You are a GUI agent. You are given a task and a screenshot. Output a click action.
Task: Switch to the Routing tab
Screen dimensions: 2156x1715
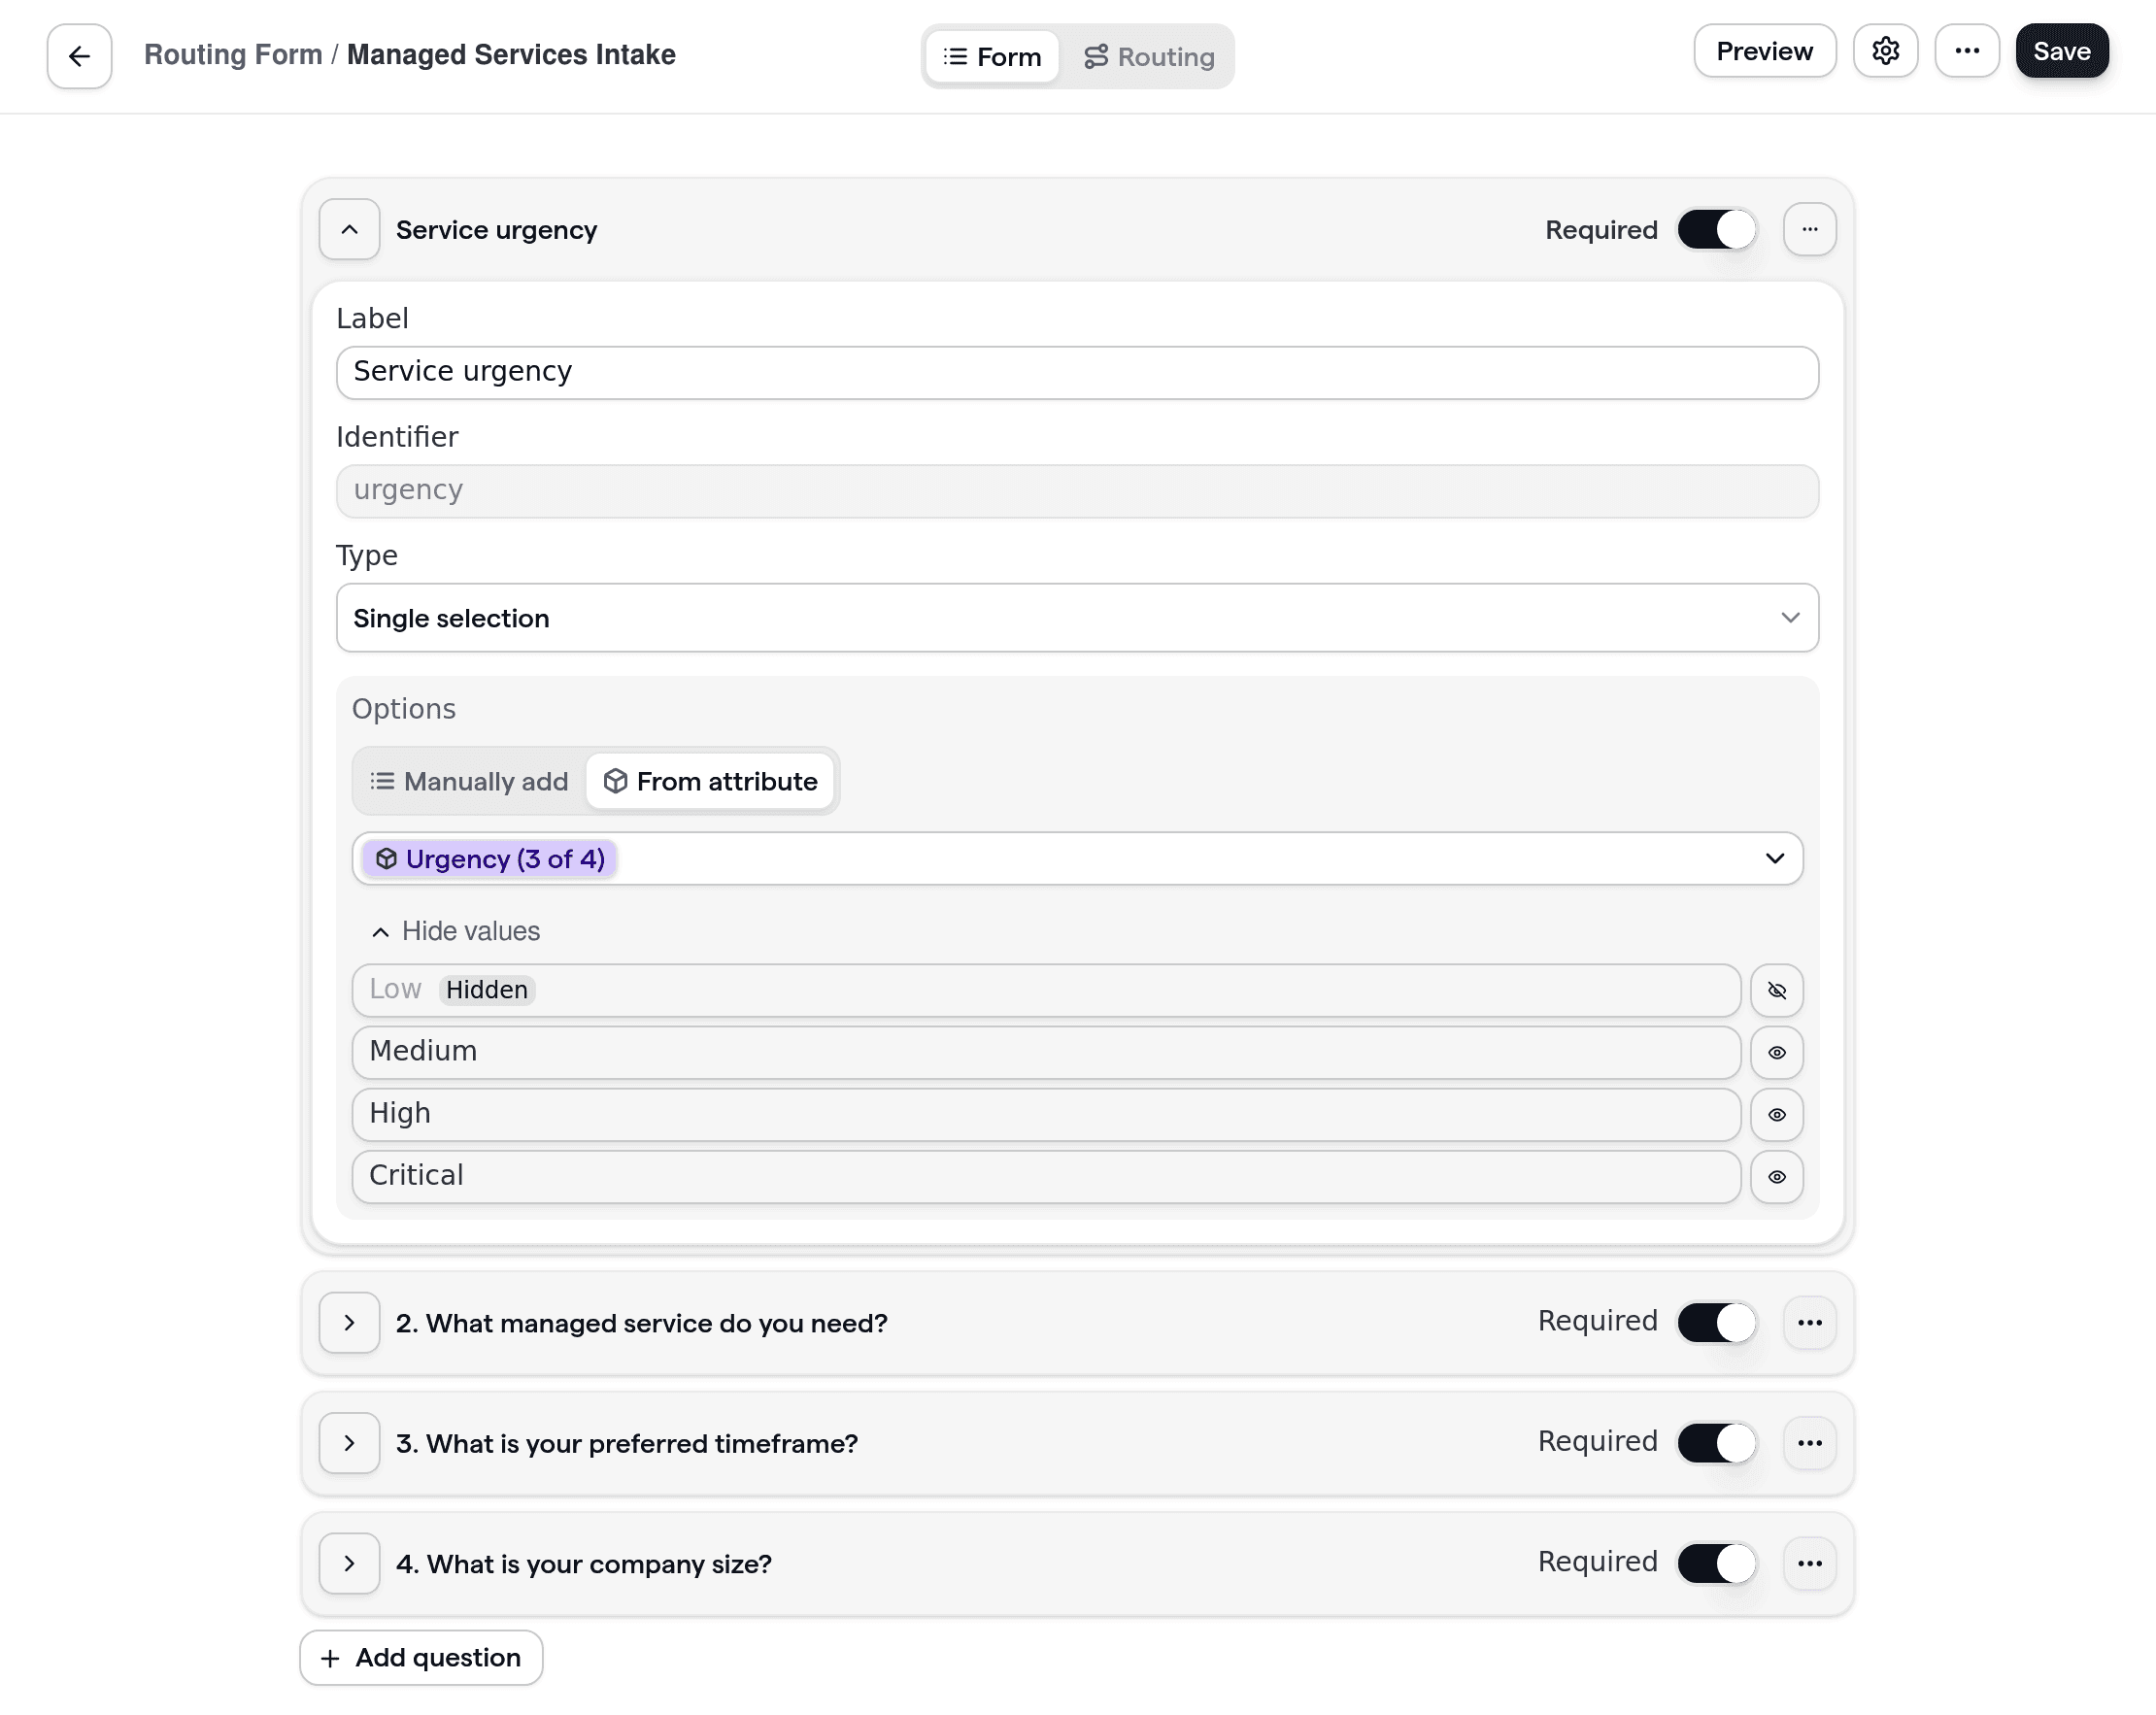(1149, 56)
